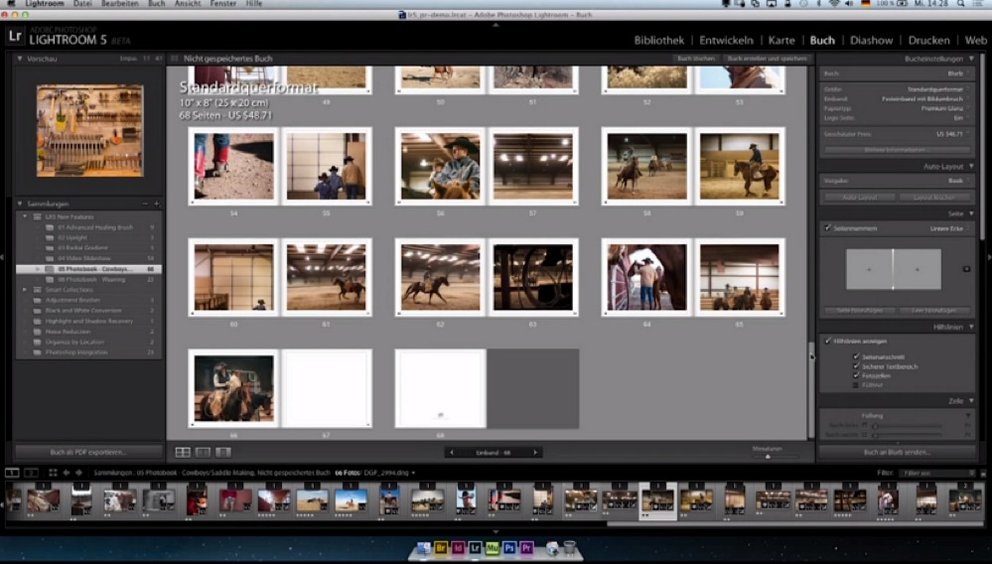Open filter preset dropdown in filmstrip bar
The image size is (992, 564).
pyautogui.click(x=939, y=473)
